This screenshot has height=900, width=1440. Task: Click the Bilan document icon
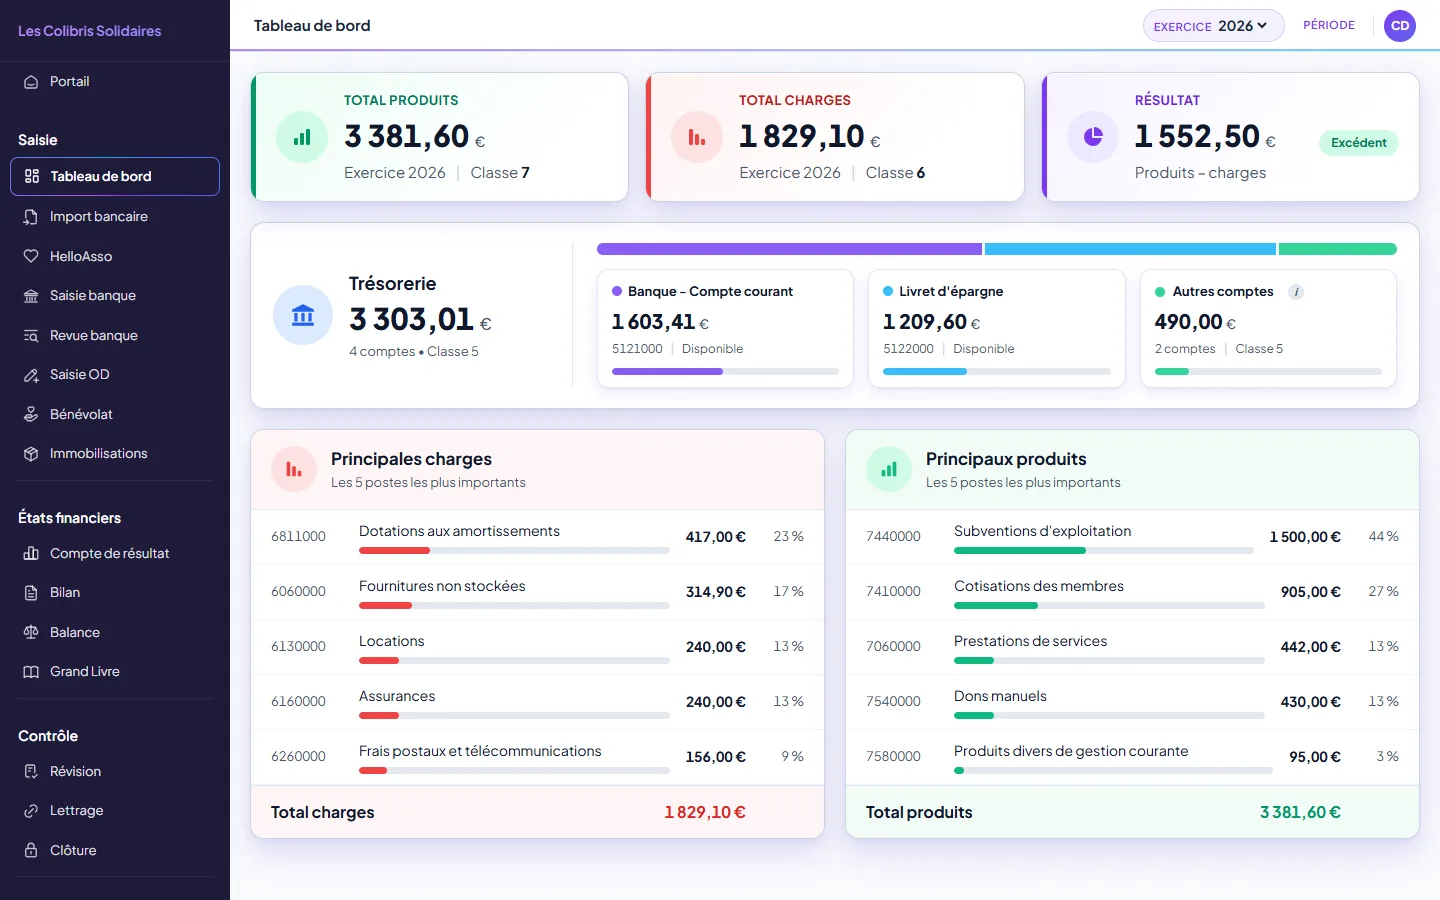[31, 593]
